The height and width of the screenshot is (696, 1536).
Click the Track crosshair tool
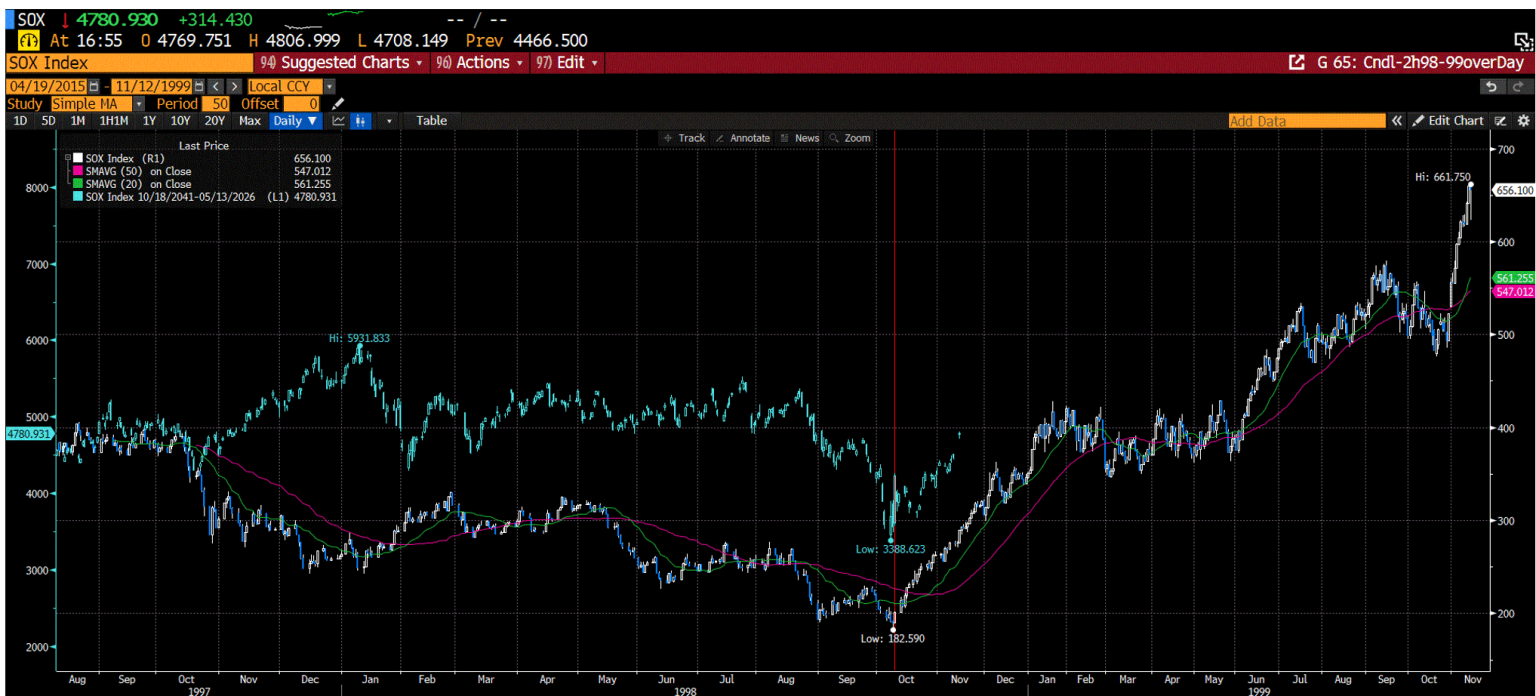click(681, 137)
